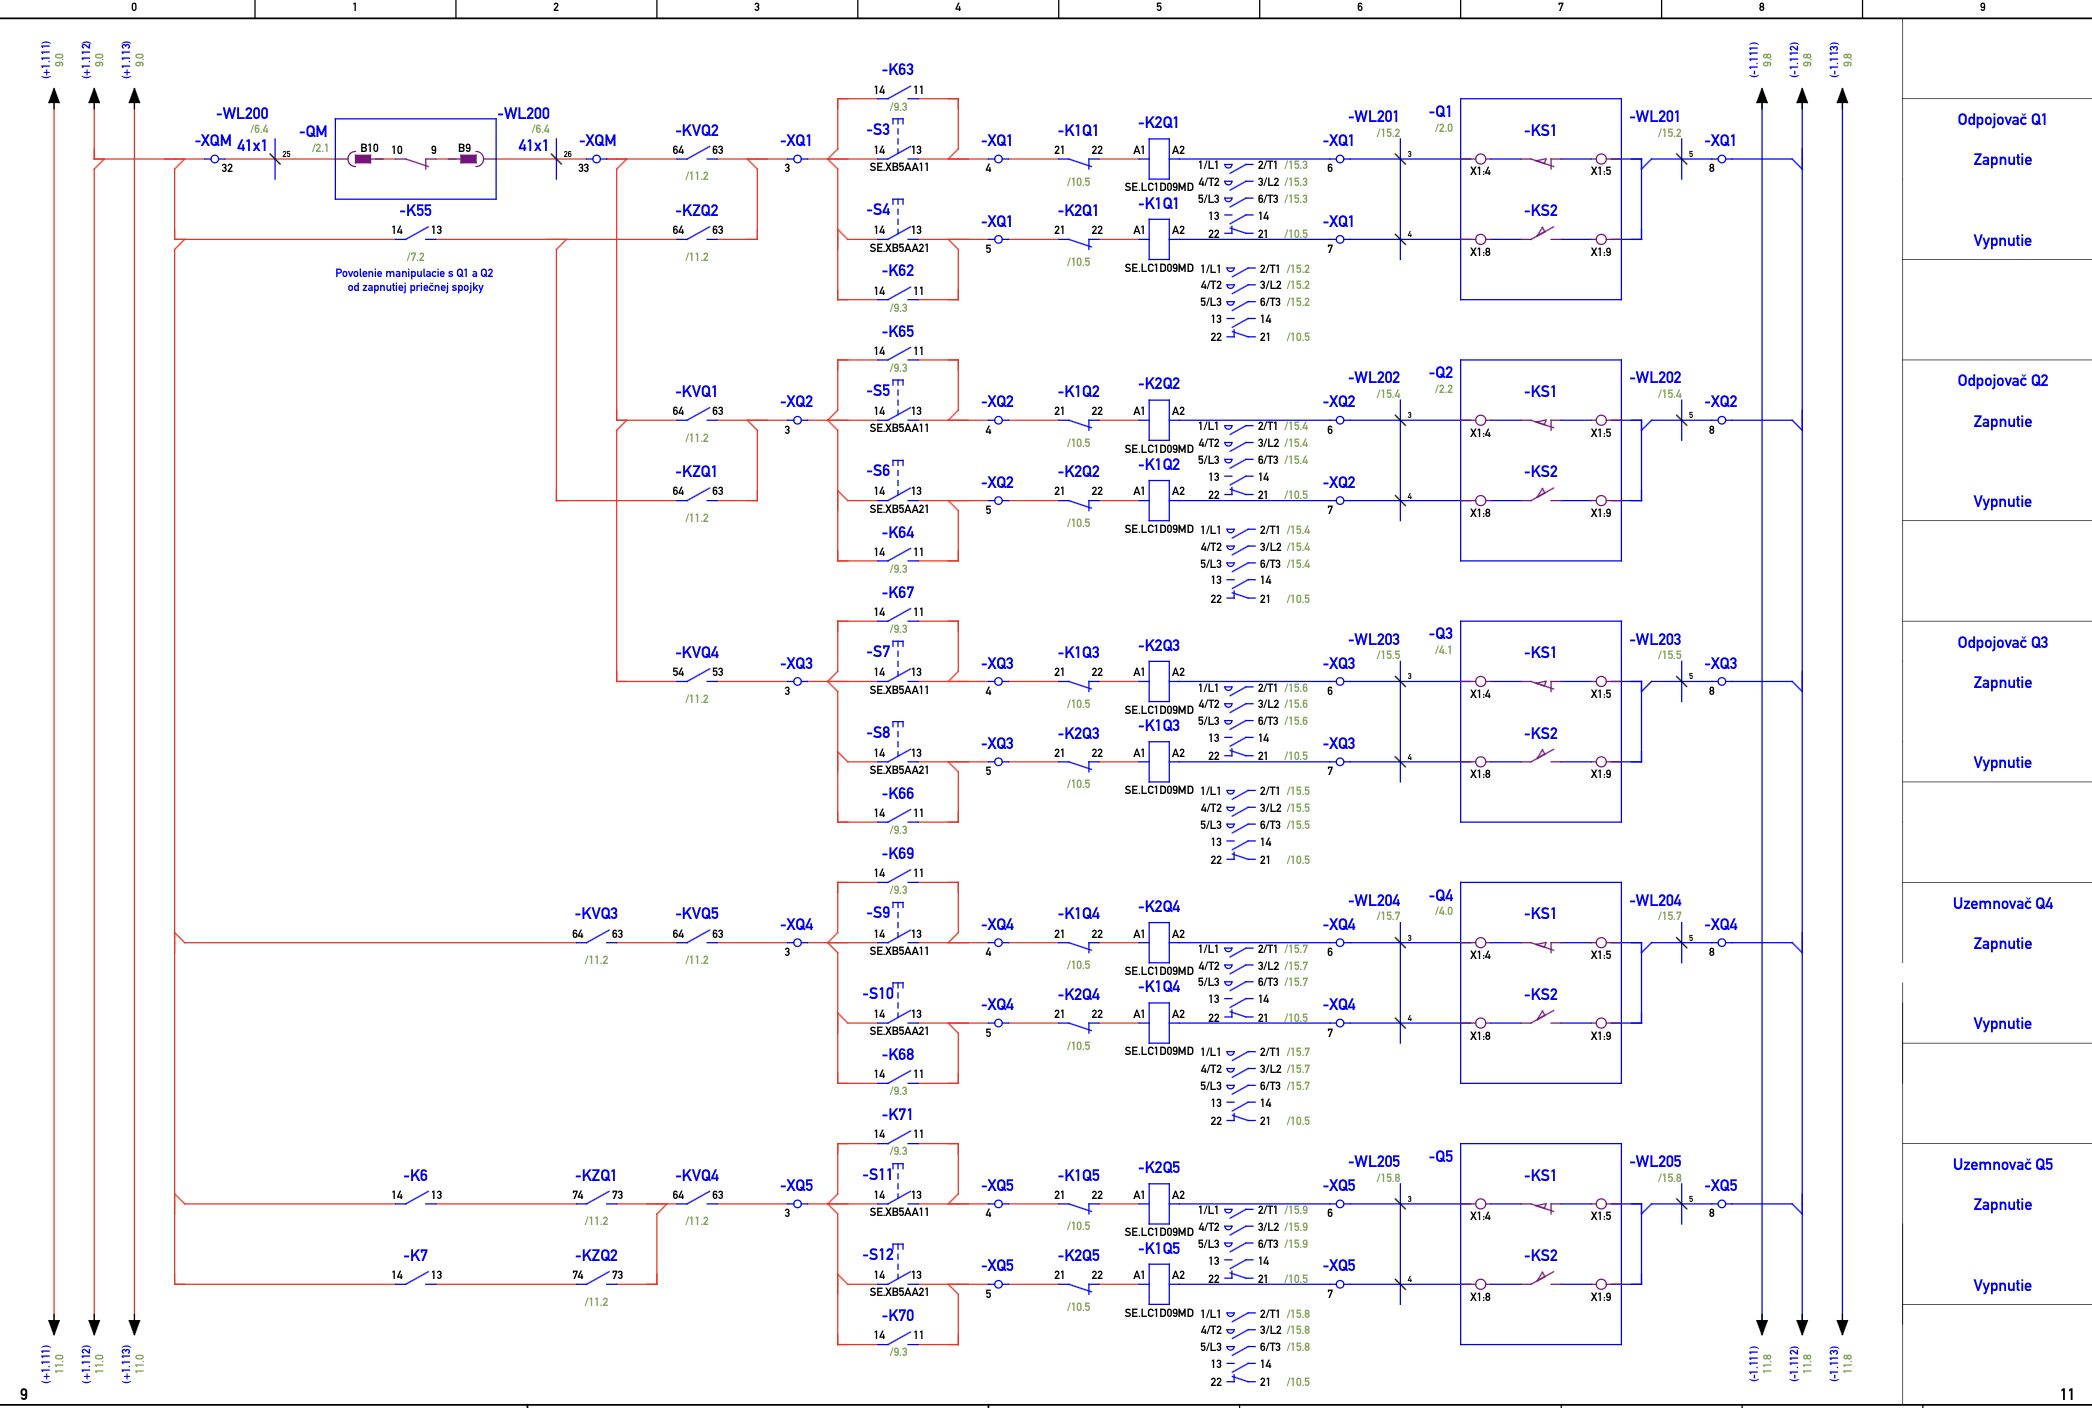Click the -K63 contact at top

tap(898, 91)
